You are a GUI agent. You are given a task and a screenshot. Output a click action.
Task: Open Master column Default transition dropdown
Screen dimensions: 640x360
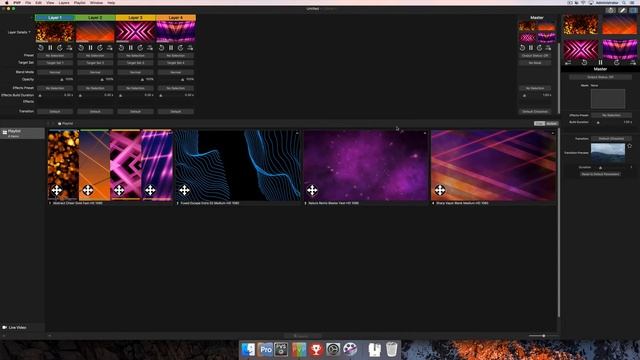coord(535,111)
